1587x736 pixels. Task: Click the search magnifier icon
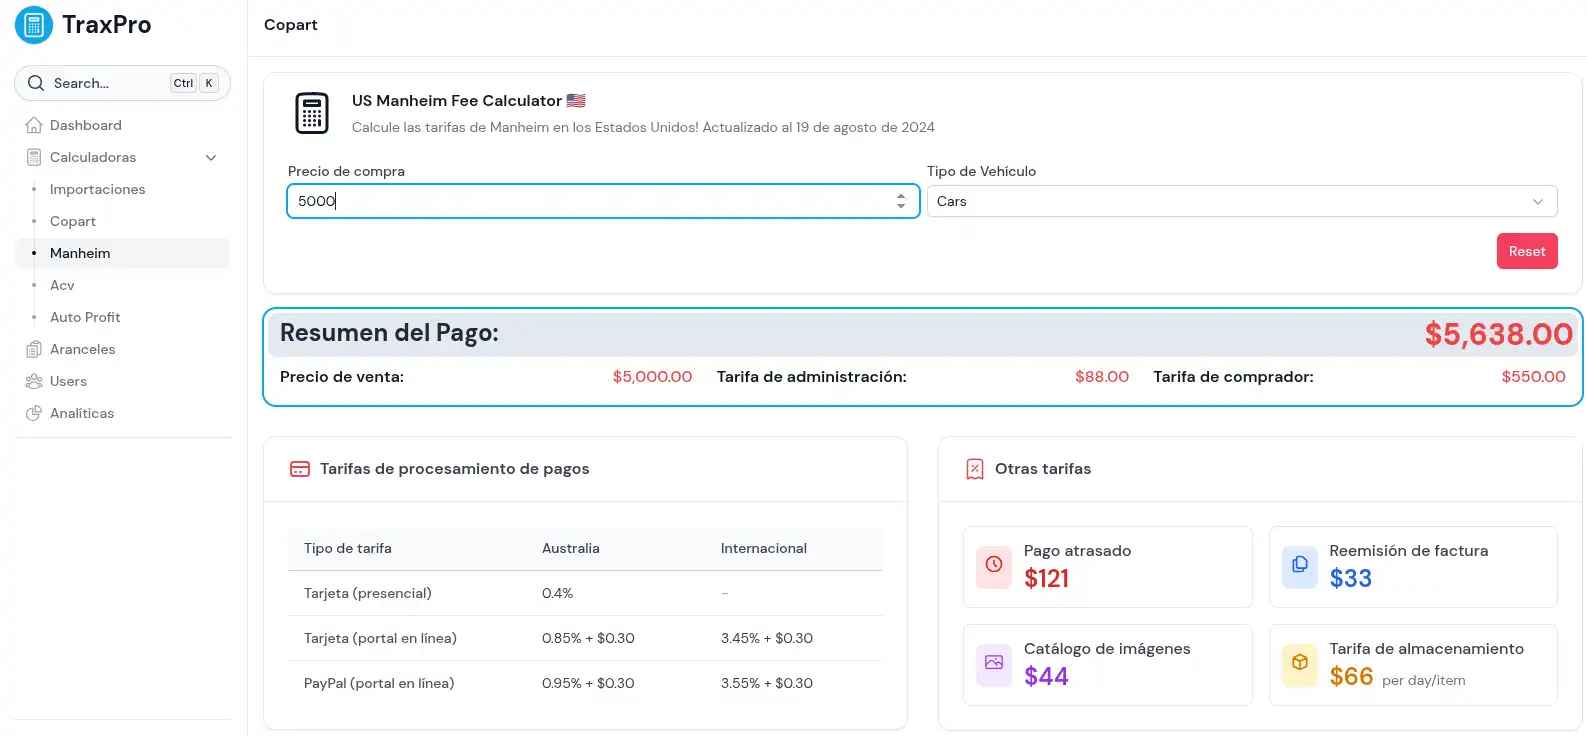pos(36,83)
